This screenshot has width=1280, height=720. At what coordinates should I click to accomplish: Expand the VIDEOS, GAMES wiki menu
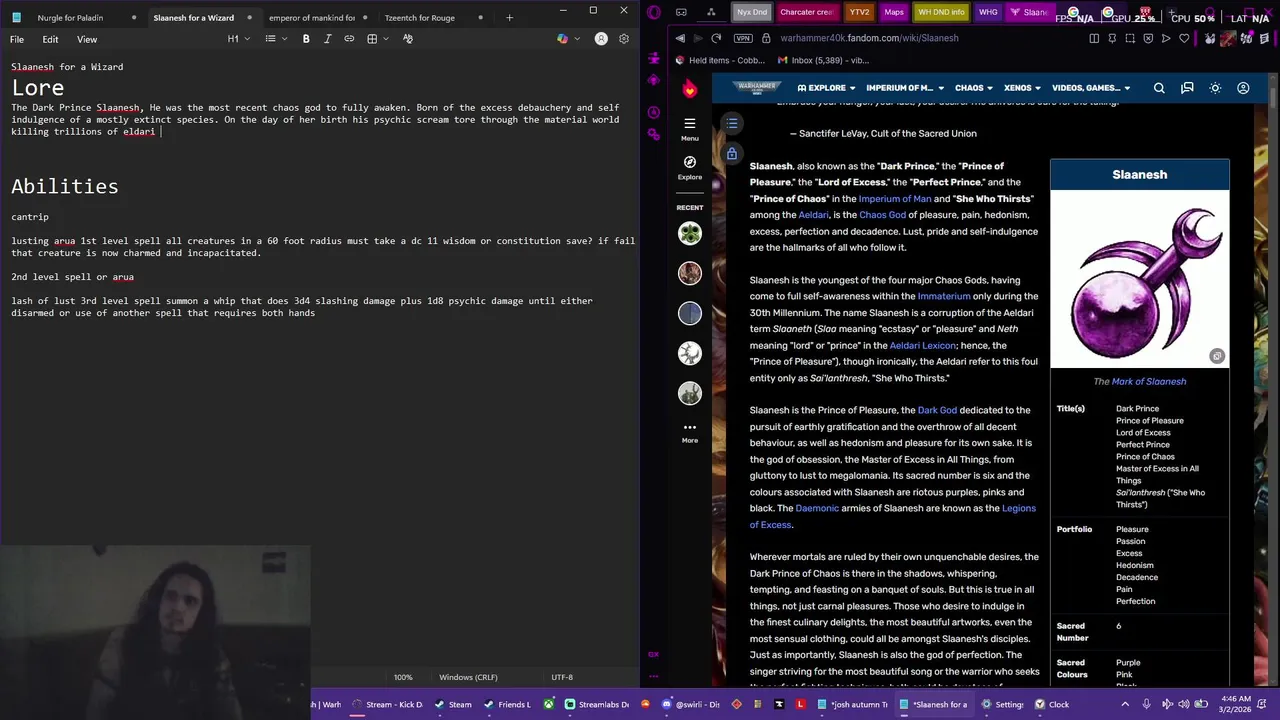click(x=1090, y=88)
